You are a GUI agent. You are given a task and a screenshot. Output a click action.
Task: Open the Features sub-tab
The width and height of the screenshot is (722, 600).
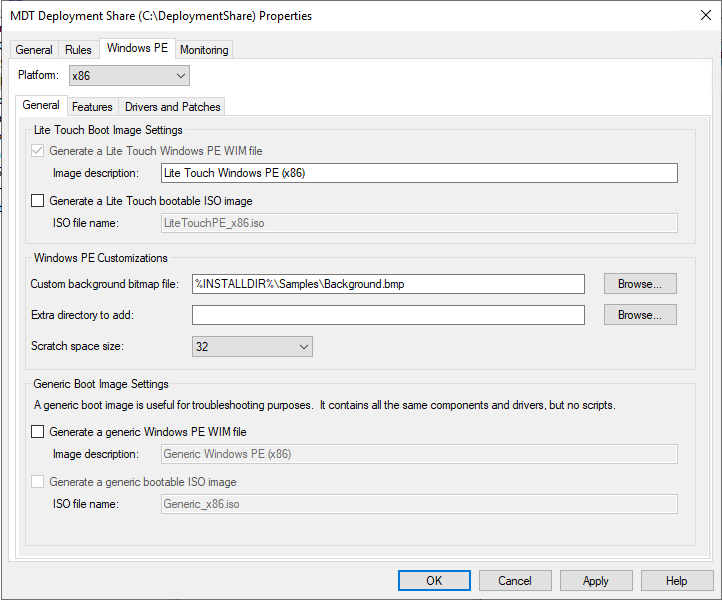[92, 107]
